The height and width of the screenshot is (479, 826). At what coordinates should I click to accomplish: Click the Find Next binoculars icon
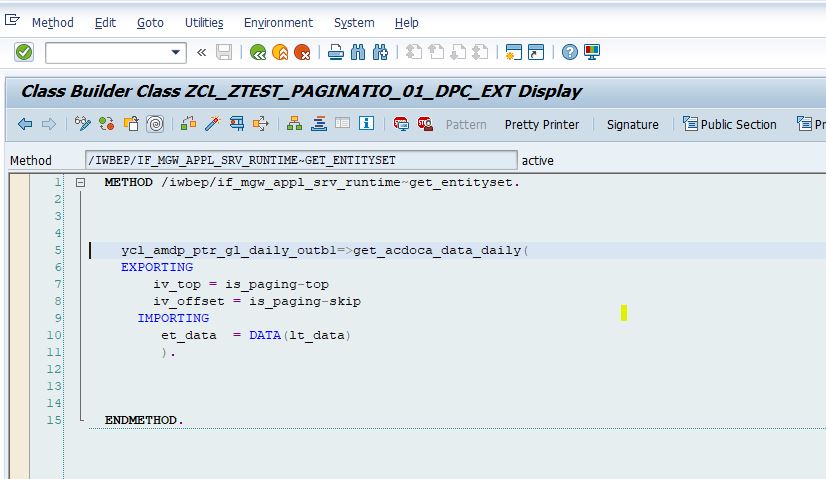(x=380, y=52)
